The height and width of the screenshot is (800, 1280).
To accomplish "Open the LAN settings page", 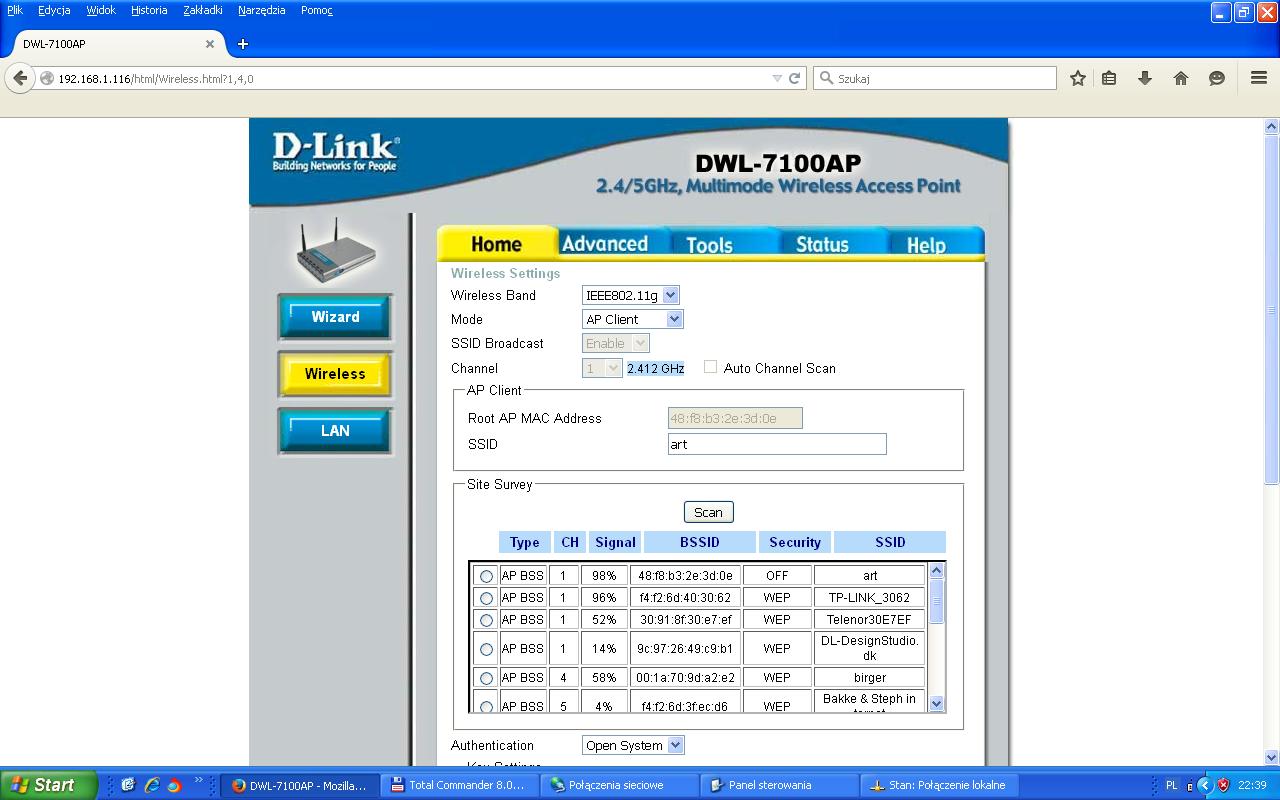I will (x=335, y=431).
